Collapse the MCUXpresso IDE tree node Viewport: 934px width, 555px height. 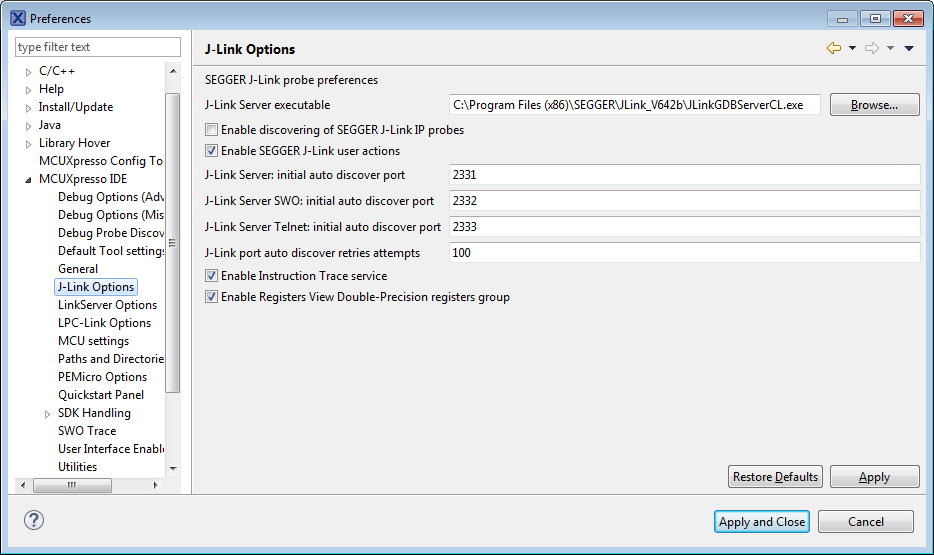click(28, 180)
